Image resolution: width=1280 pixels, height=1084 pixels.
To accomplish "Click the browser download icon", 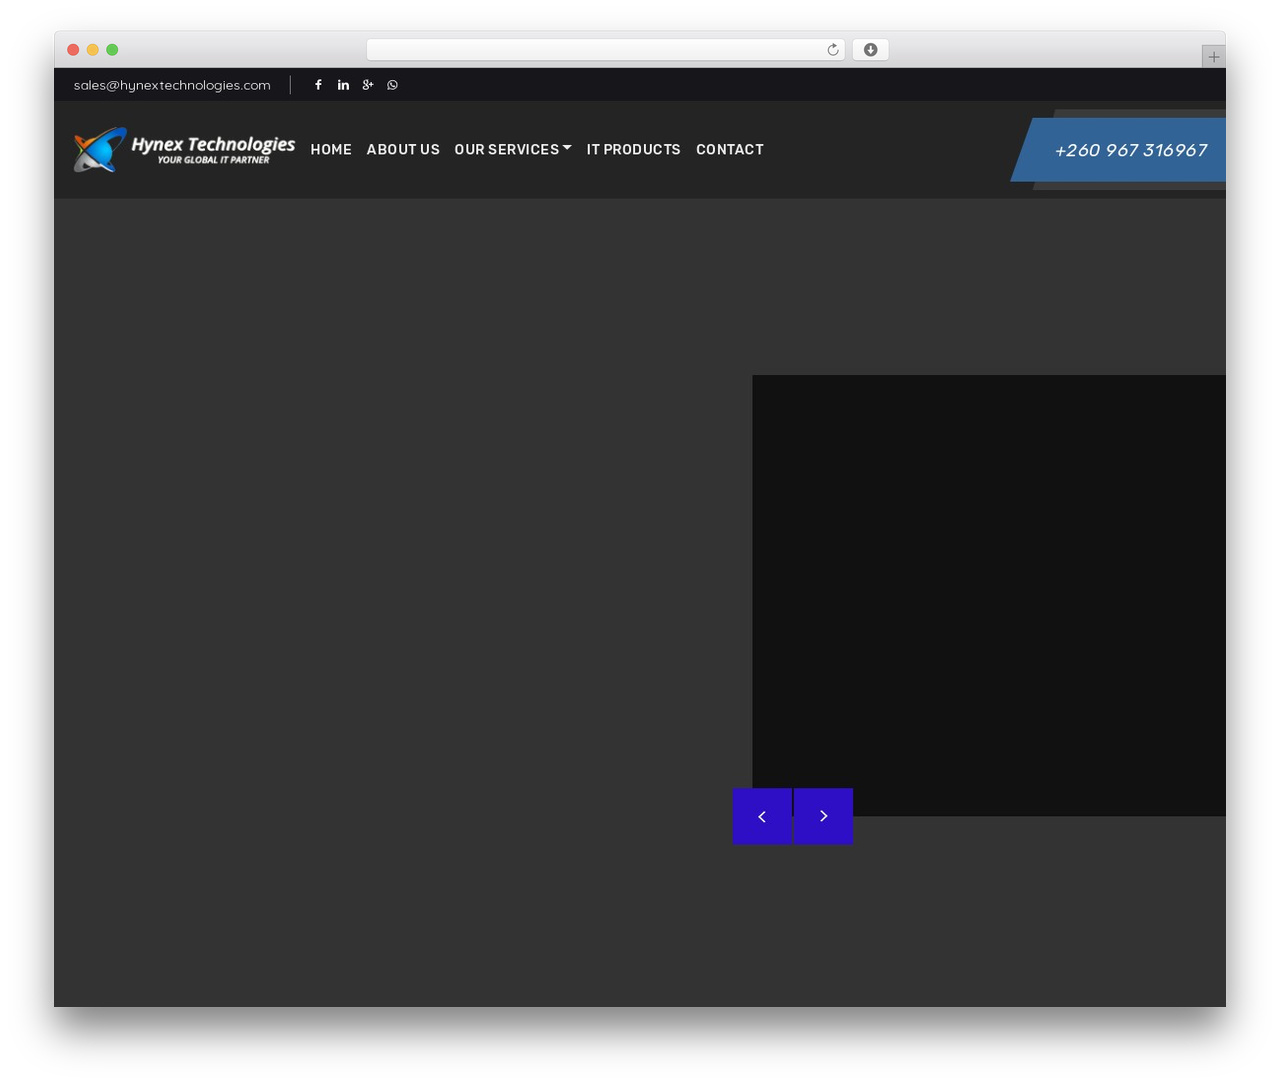I will pyautogui.click(x=870, y=50).
